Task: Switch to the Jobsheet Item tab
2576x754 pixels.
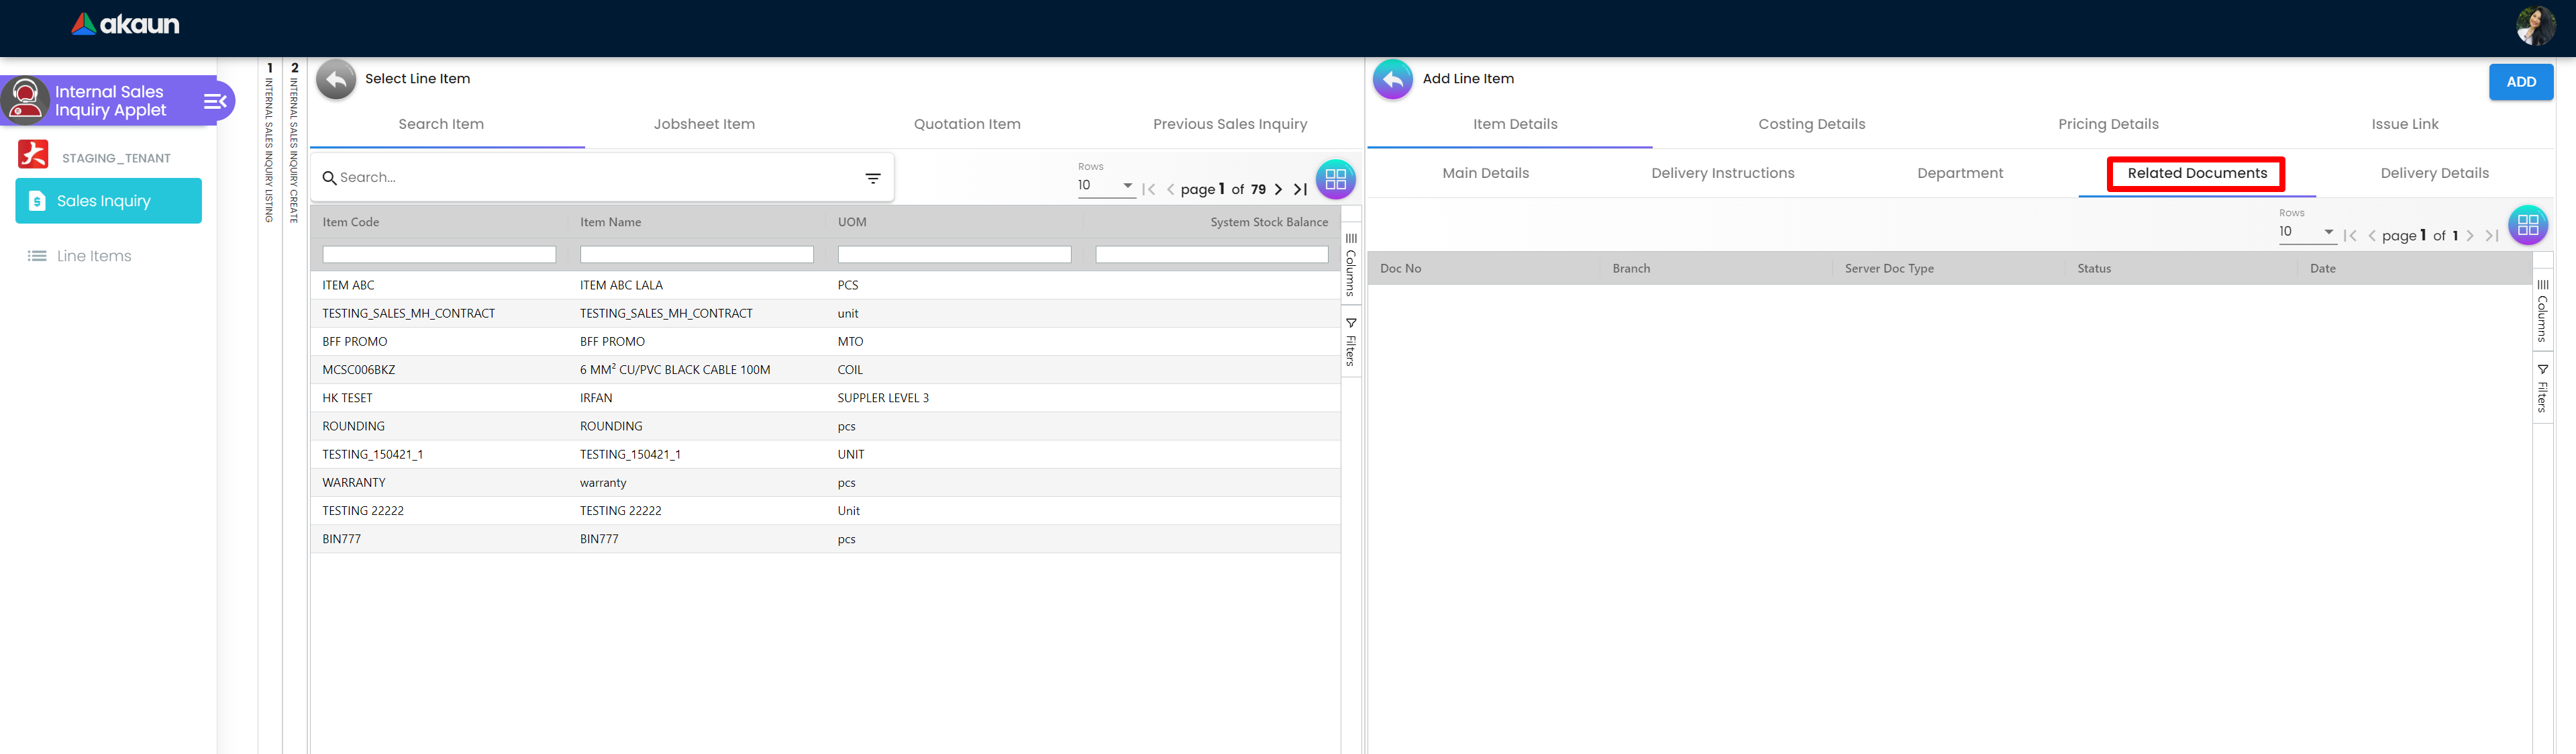Action: (x=704, y=124)
